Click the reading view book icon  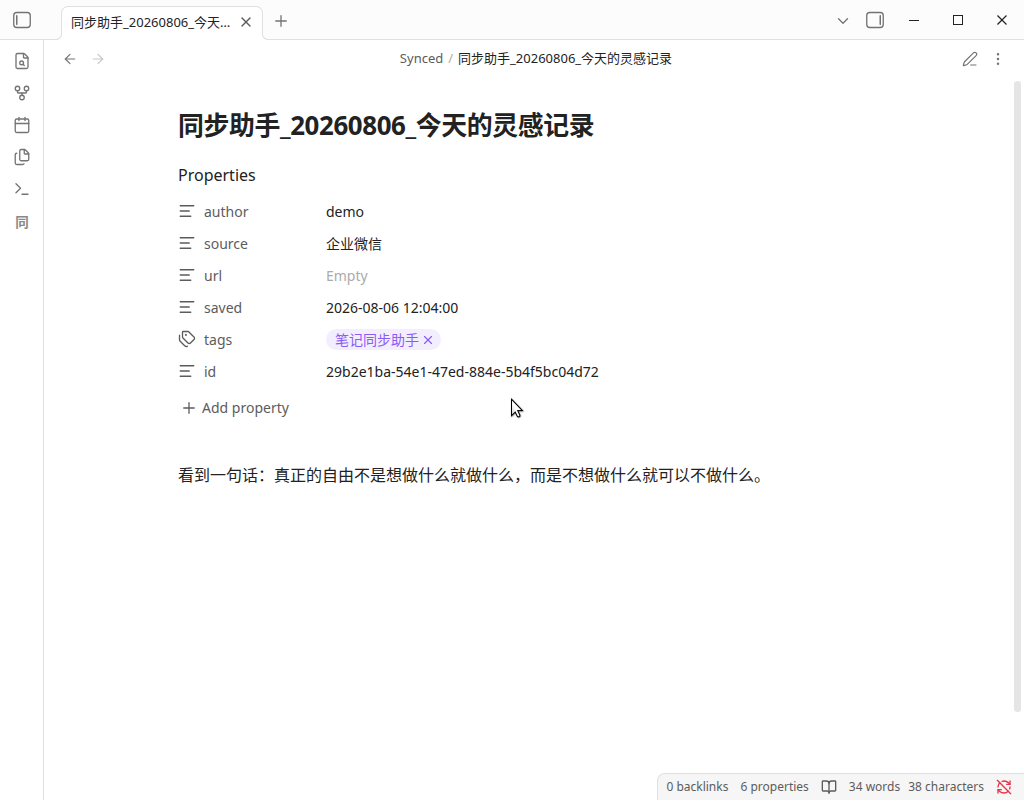pyautogui.click(x=829, y=787)
